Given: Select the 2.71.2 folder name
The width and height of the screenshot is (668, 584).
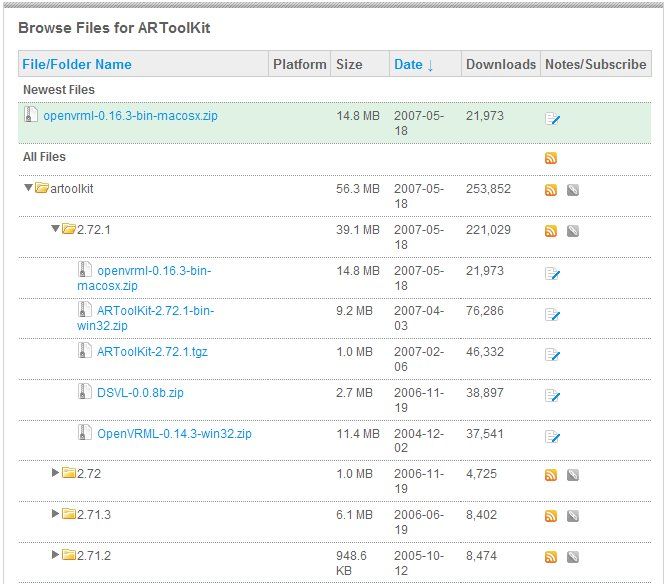Looking at the screenshot, I should point(94,556).
